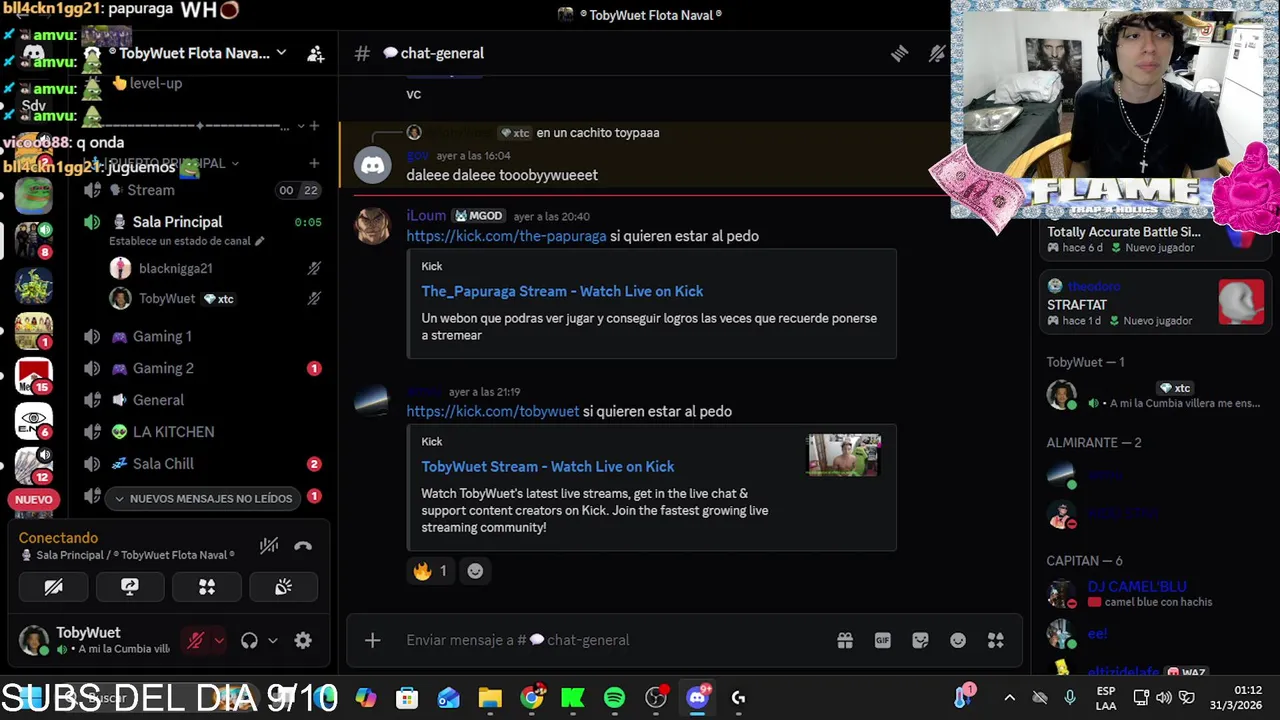Toggle the system tray microphone icon
The width and height of the screenshot is (1280, 720).
coord(1070,698)
